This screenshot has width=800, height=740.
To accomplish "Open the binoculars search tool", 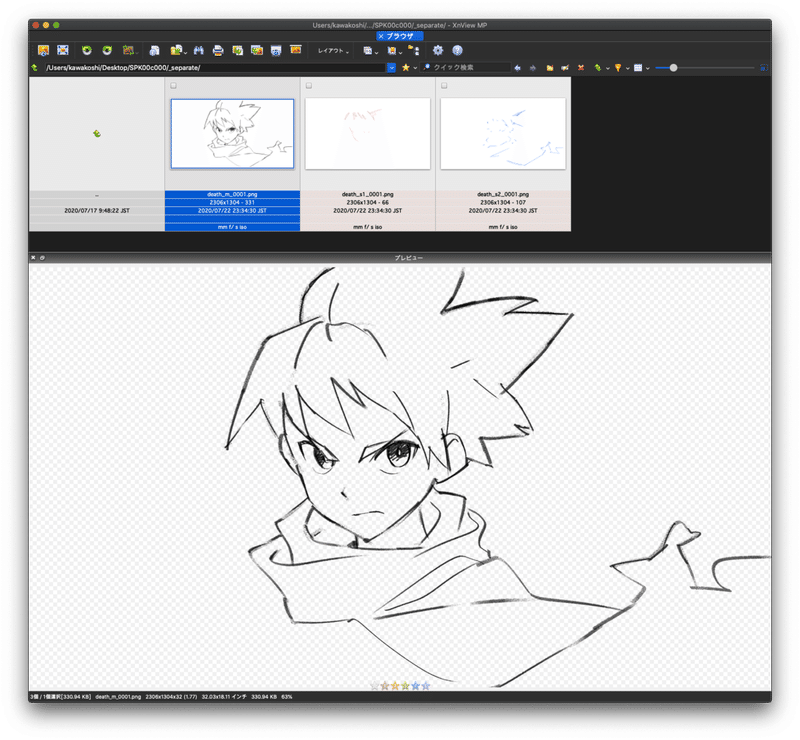I will pos(198,50).
